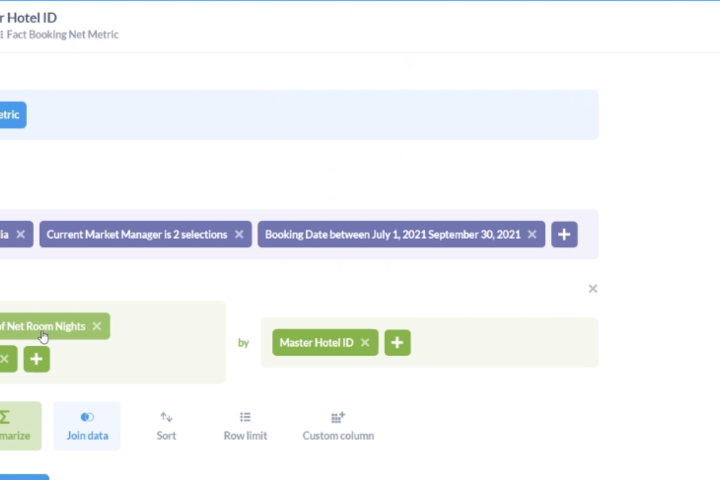Viewport: 720px width, 480px height.
Task: Click the Fact Booking Net Metric table link
Action: pos(60,34)
